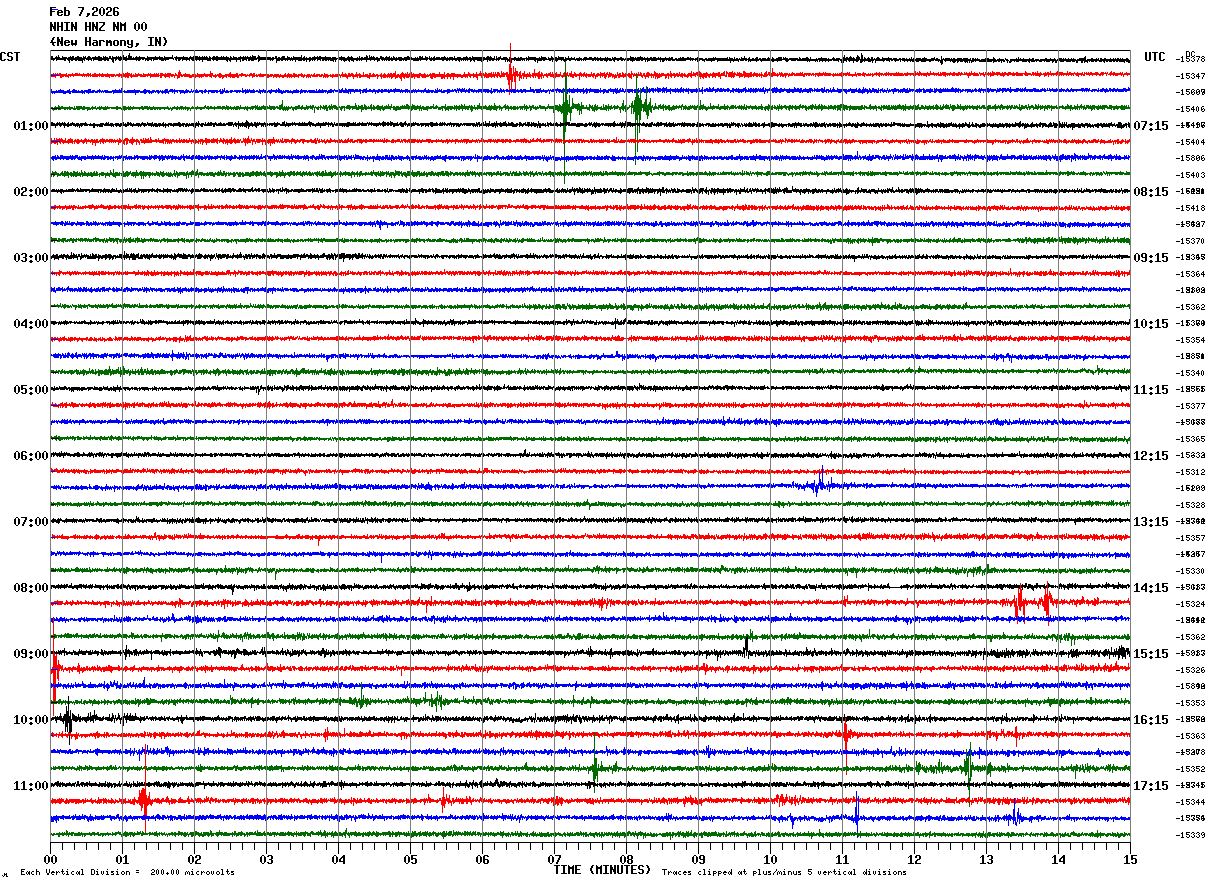Select DC offset value -15406
Viewport: 1210px width, 886px height.
click(1191, 109)
